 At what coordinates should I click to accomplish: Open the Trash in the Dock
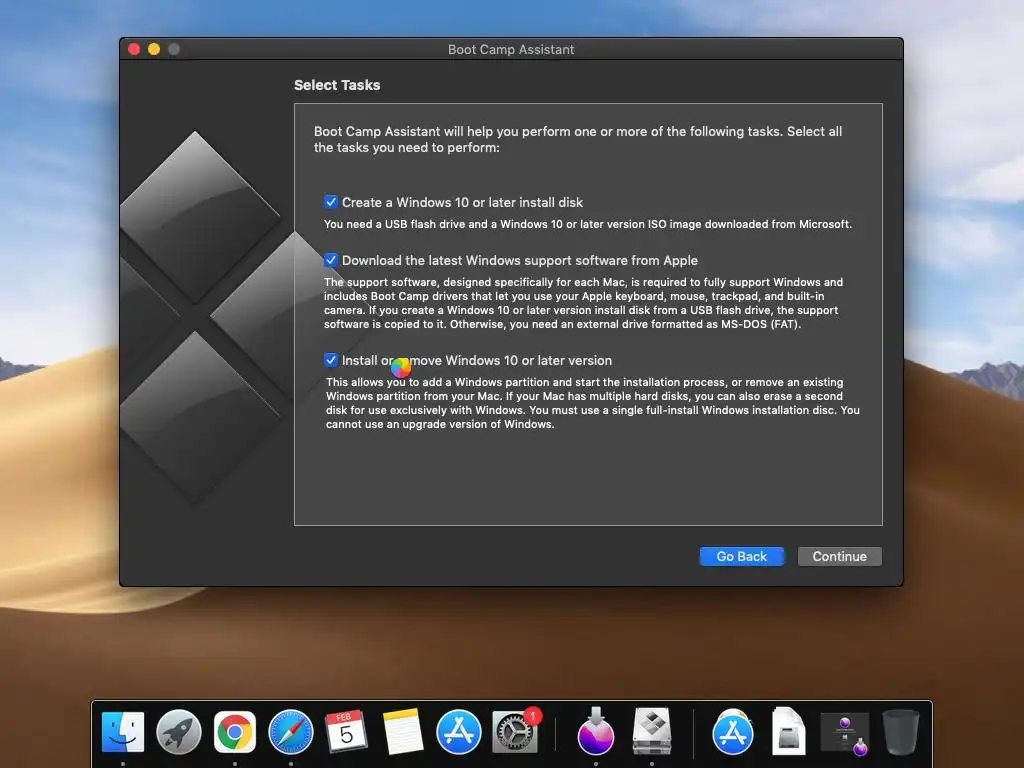click(x=901, y=732)
